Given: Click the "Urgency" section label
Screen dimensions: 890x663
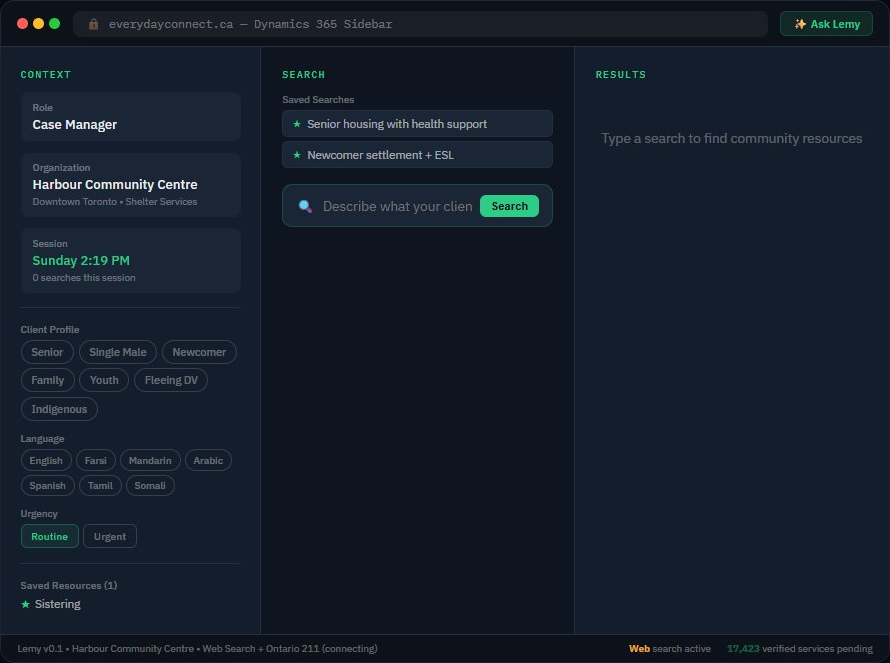Looking at the screenshot, I should click(x=39, y=513).
